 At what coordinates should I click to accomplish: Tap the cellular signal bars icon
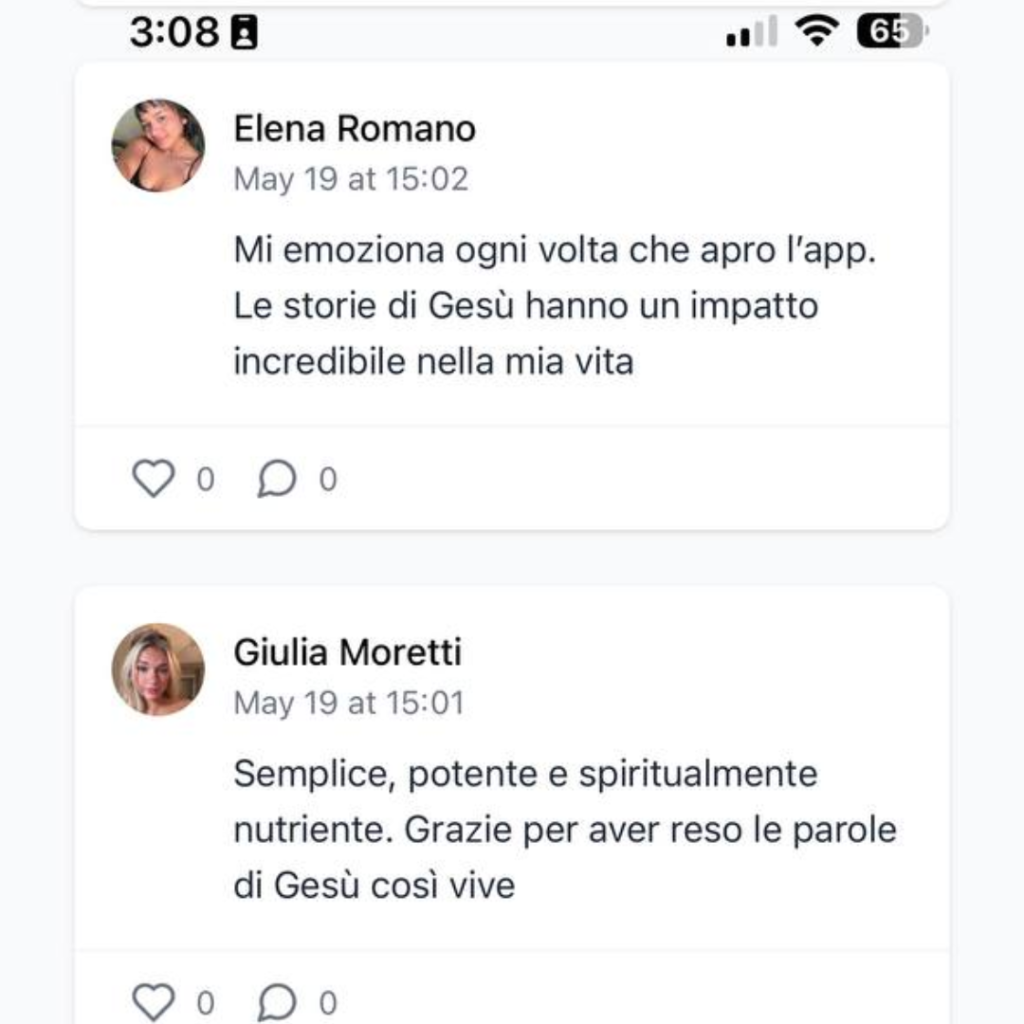[x=751, y=34]
